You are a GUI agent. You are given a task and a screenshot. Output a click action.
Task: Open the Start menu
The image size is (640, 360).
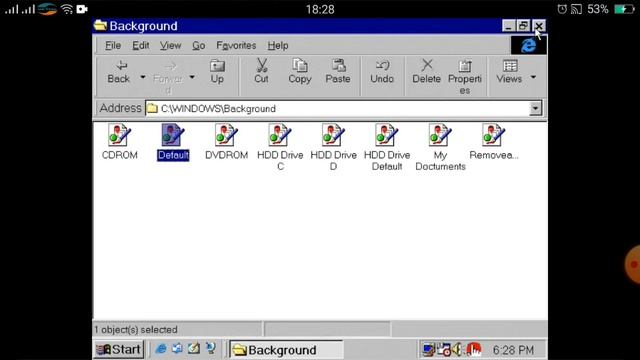pos(119,349)
